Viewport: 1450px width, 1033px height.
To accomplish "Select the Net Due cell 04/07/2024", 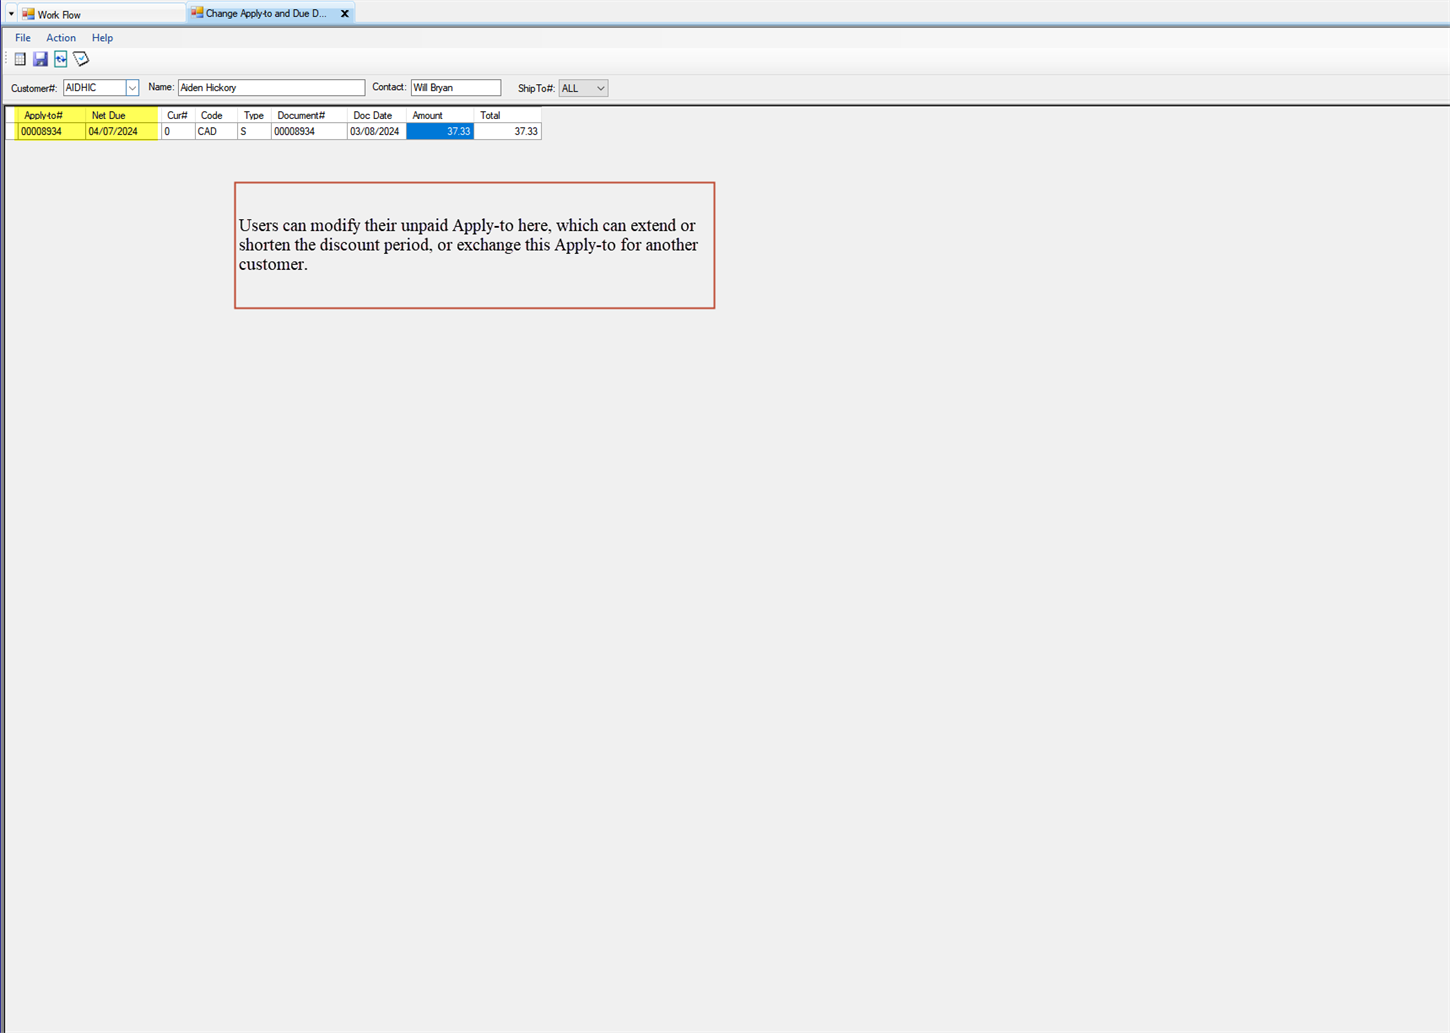I will click(x=121, y=132).
